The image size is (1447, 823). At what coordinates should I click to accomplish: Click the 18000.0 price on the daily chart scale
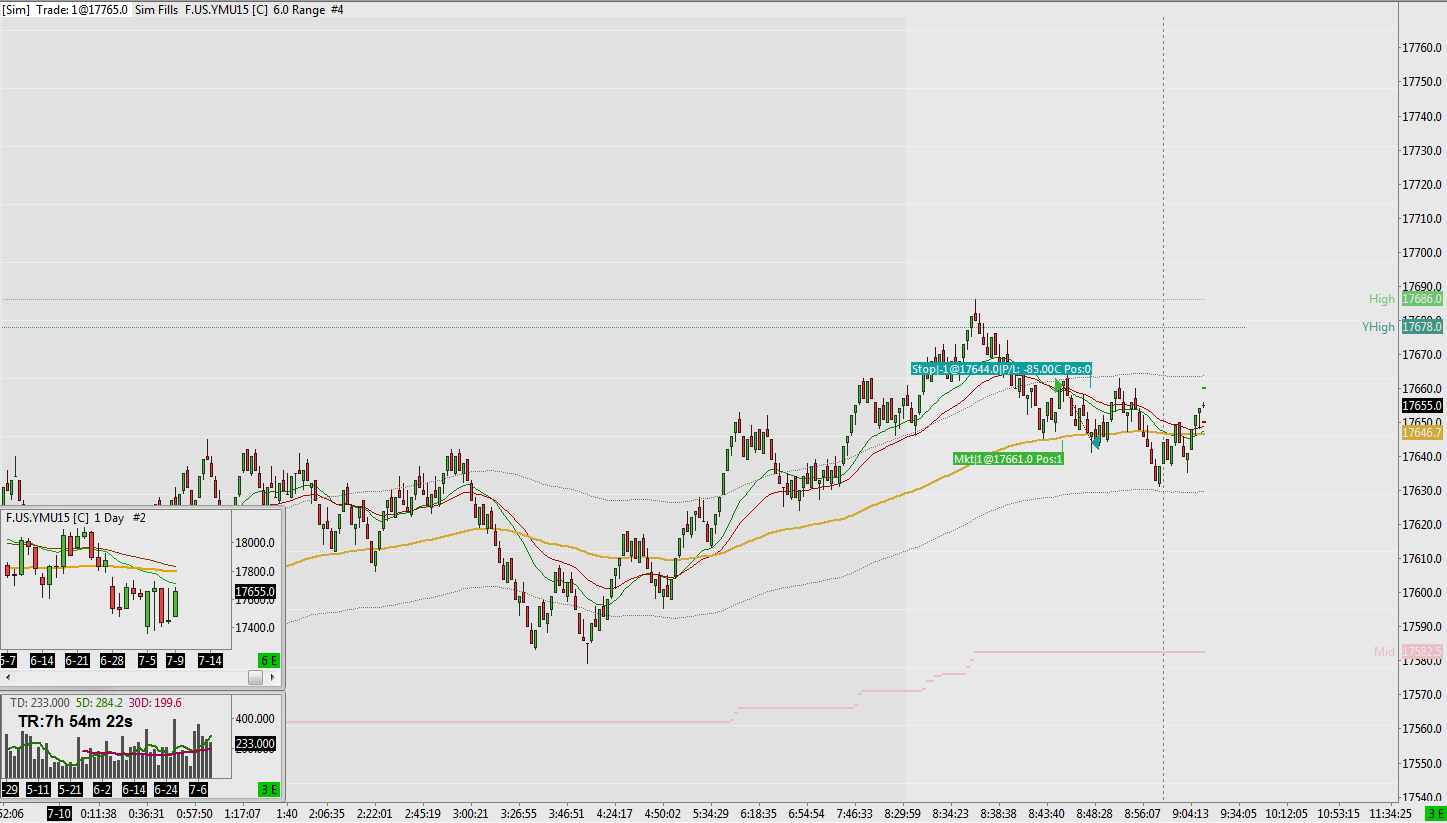click(254, 543)
